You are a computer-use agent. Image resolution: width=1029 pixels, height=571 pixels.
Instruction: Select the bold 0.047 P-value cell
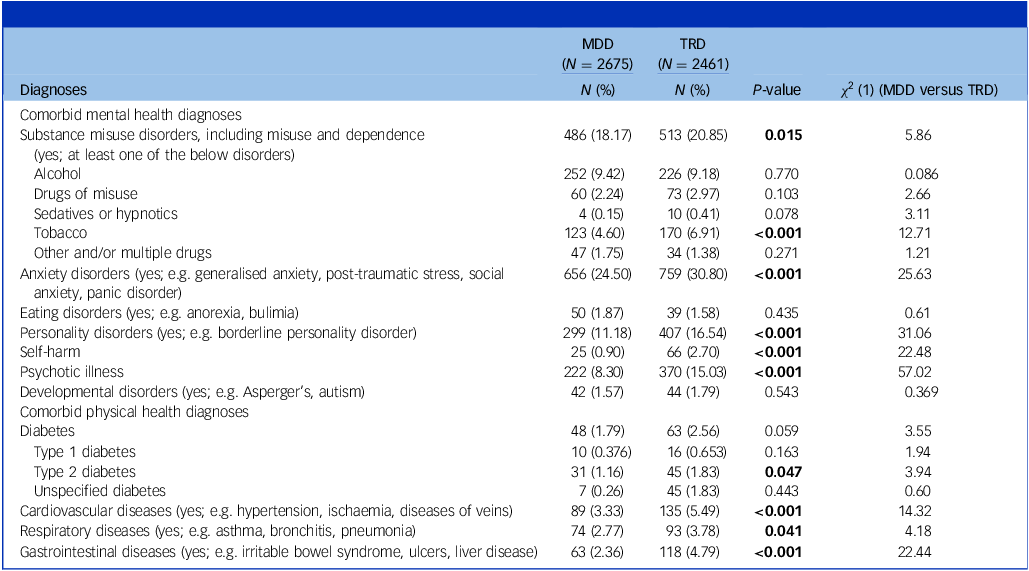pyautogui.click(x=783, y=471)
